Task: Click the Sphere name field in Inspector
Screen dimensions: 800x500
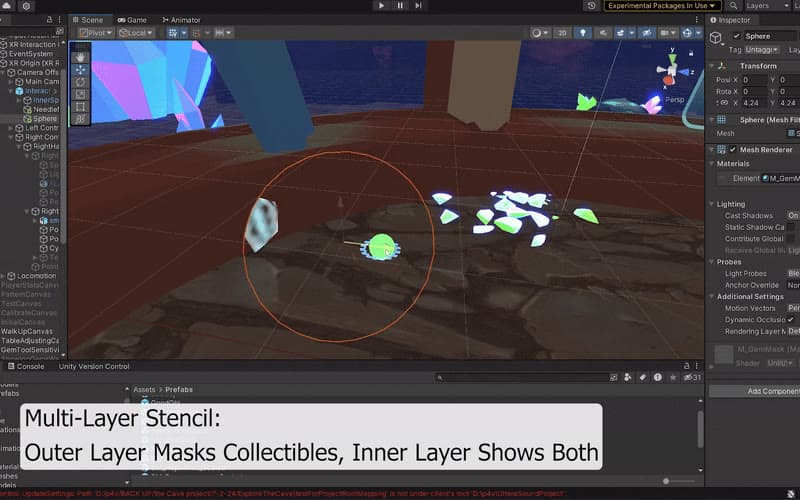Action: (x=771, y=36)
